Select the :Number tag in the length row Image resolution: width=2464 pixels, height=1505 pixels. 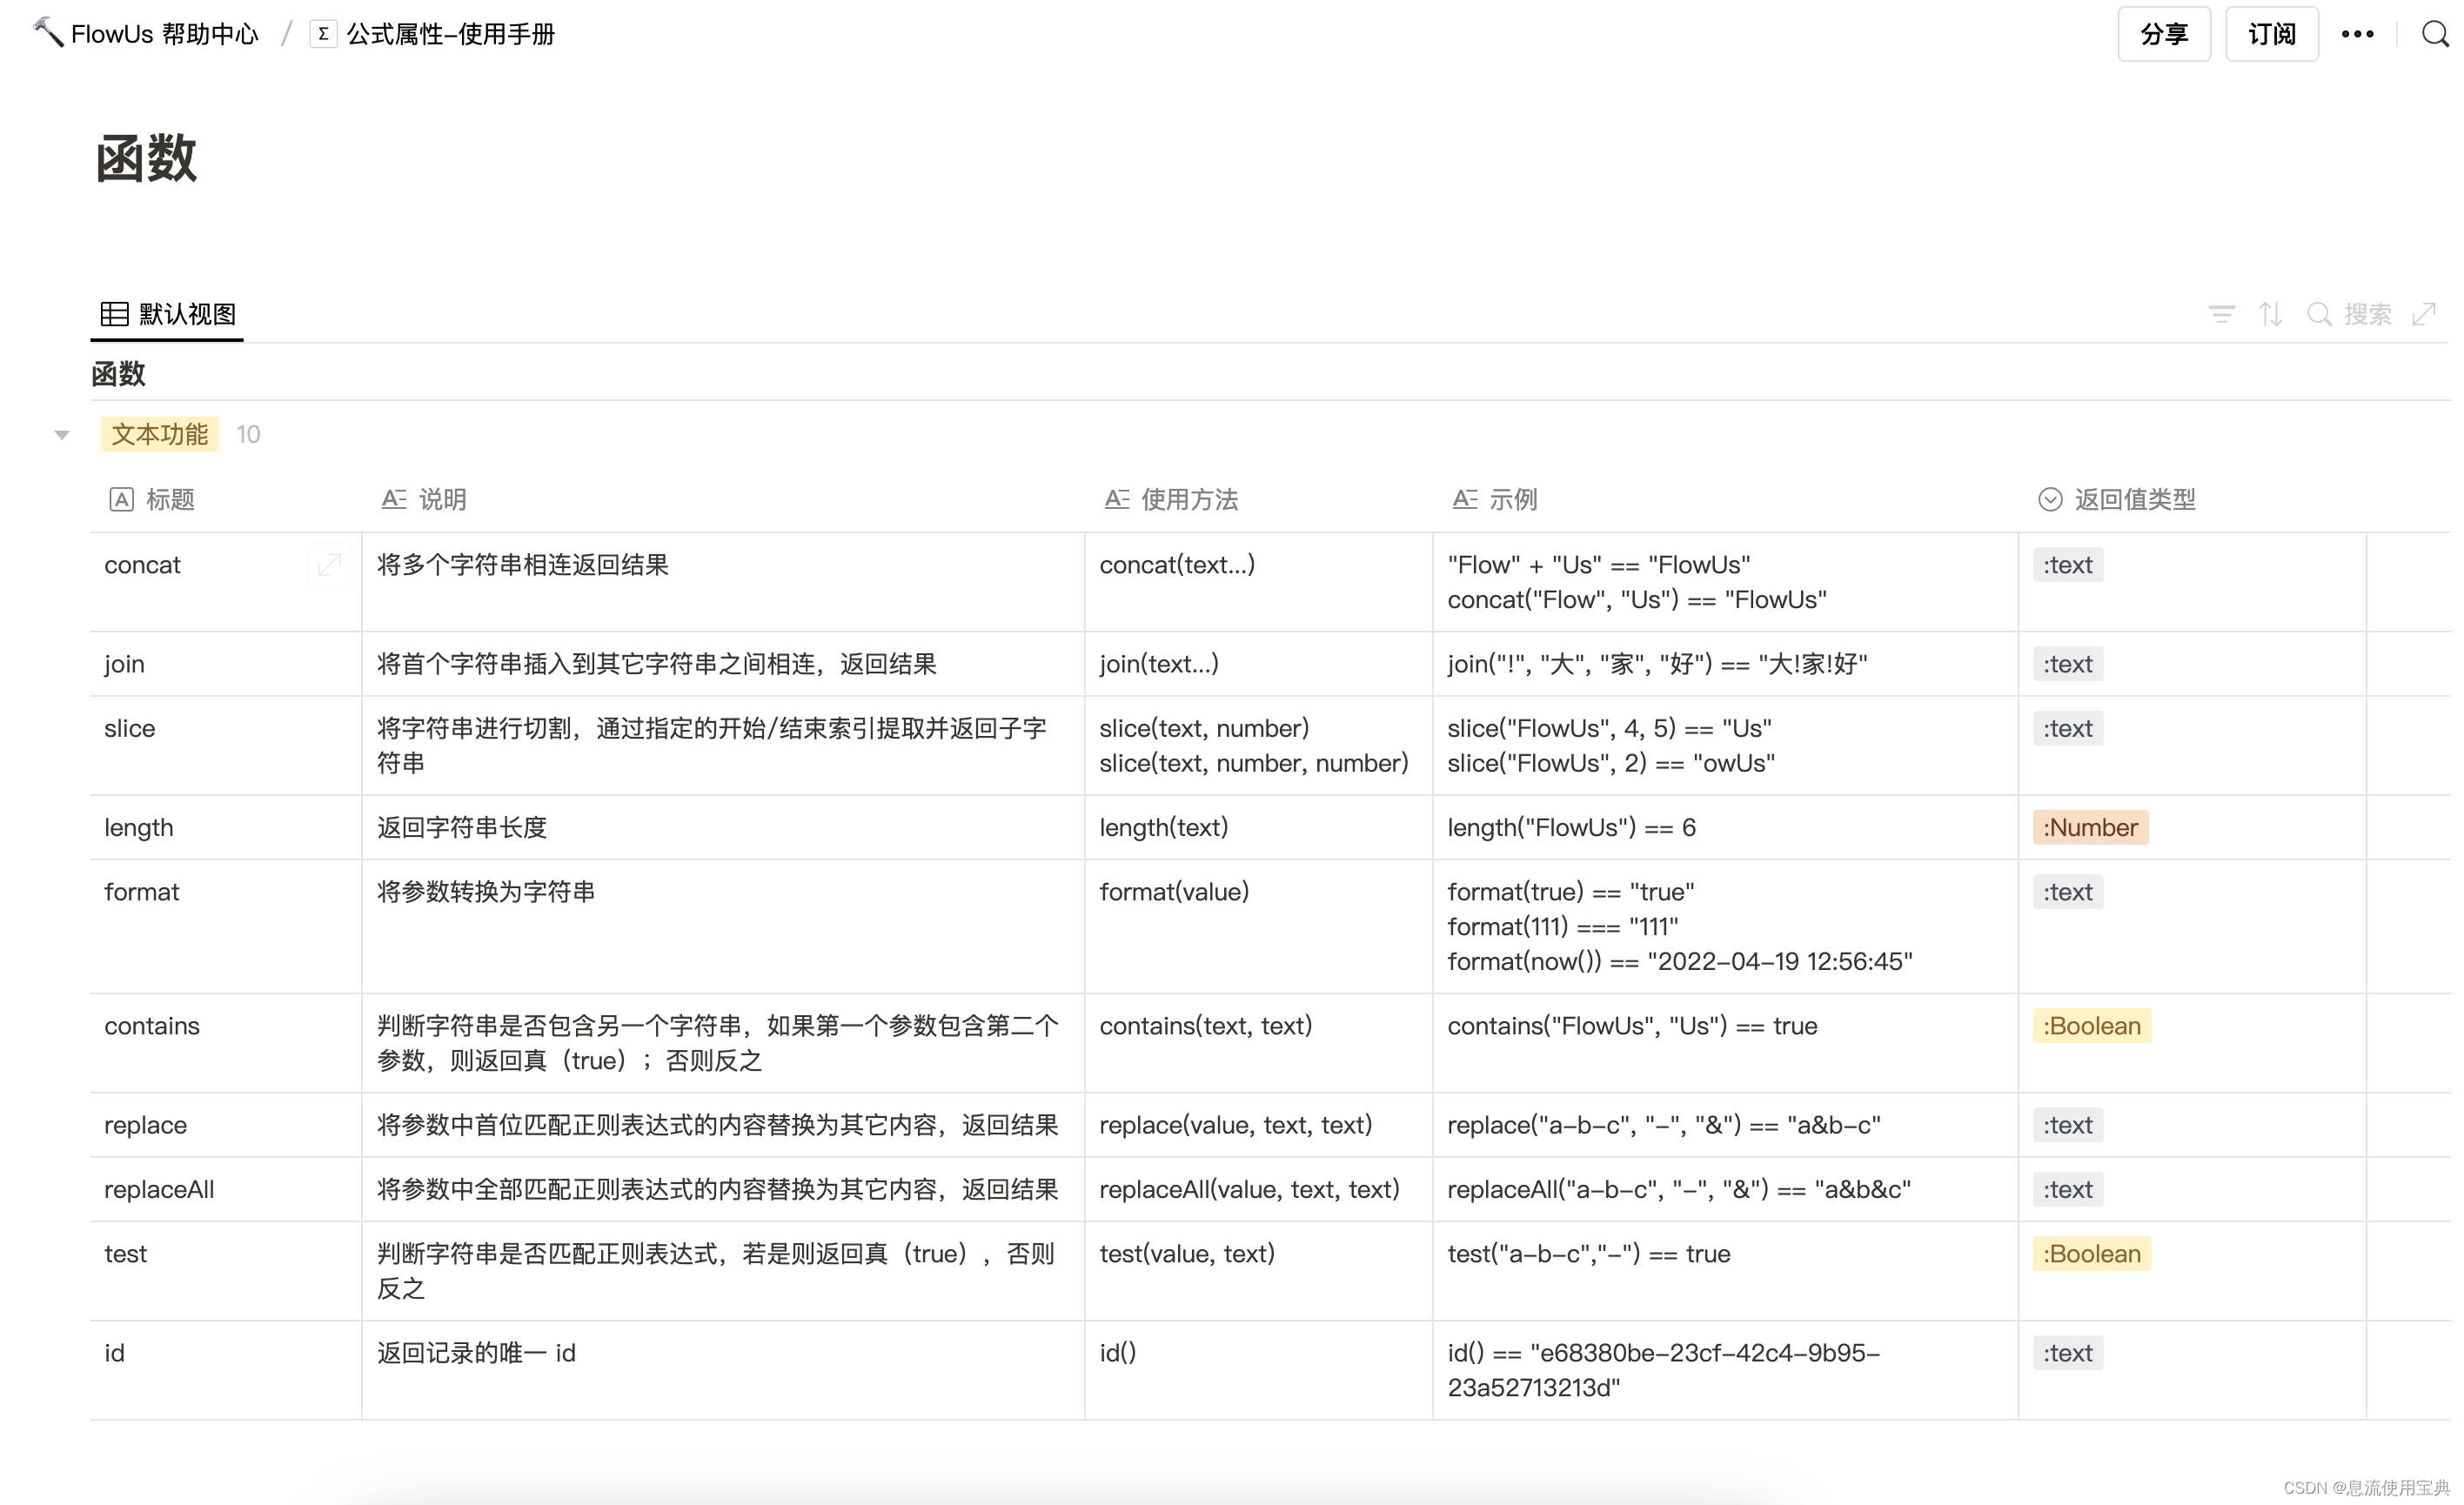point(2089,827)
